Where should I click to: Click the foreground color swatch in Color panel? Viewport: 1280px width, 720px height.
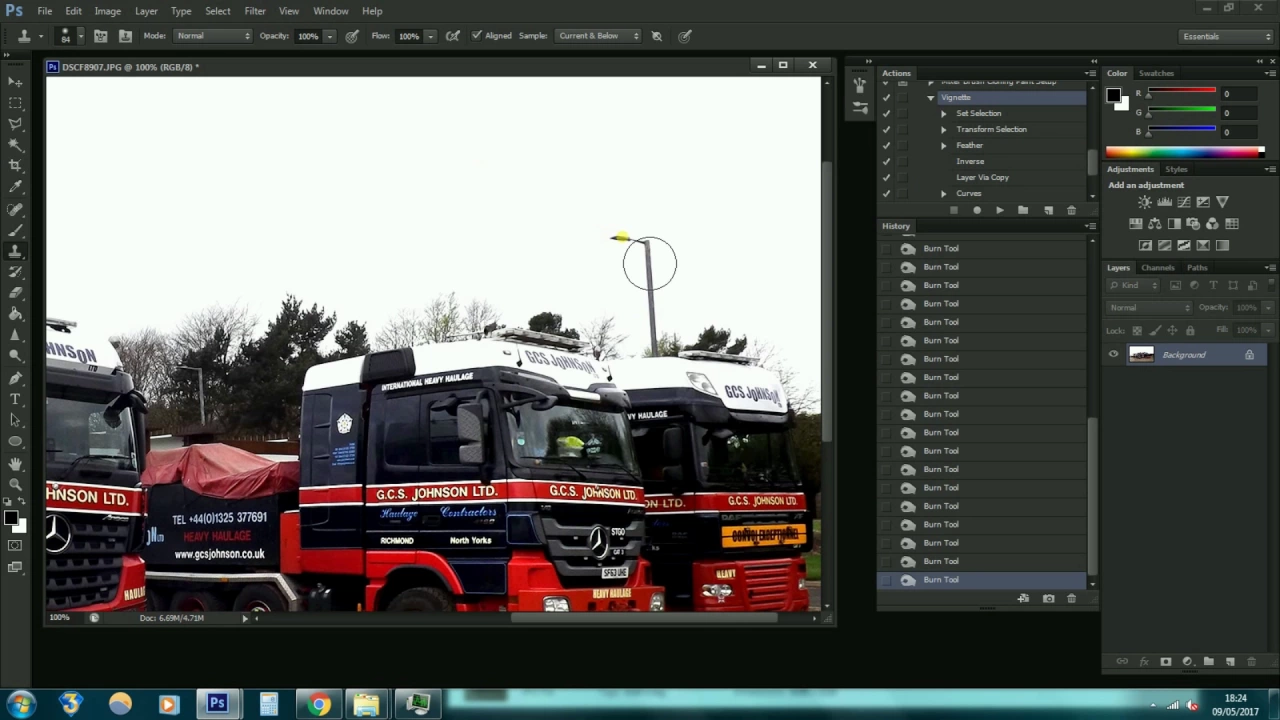click(x=1113, y=95)
